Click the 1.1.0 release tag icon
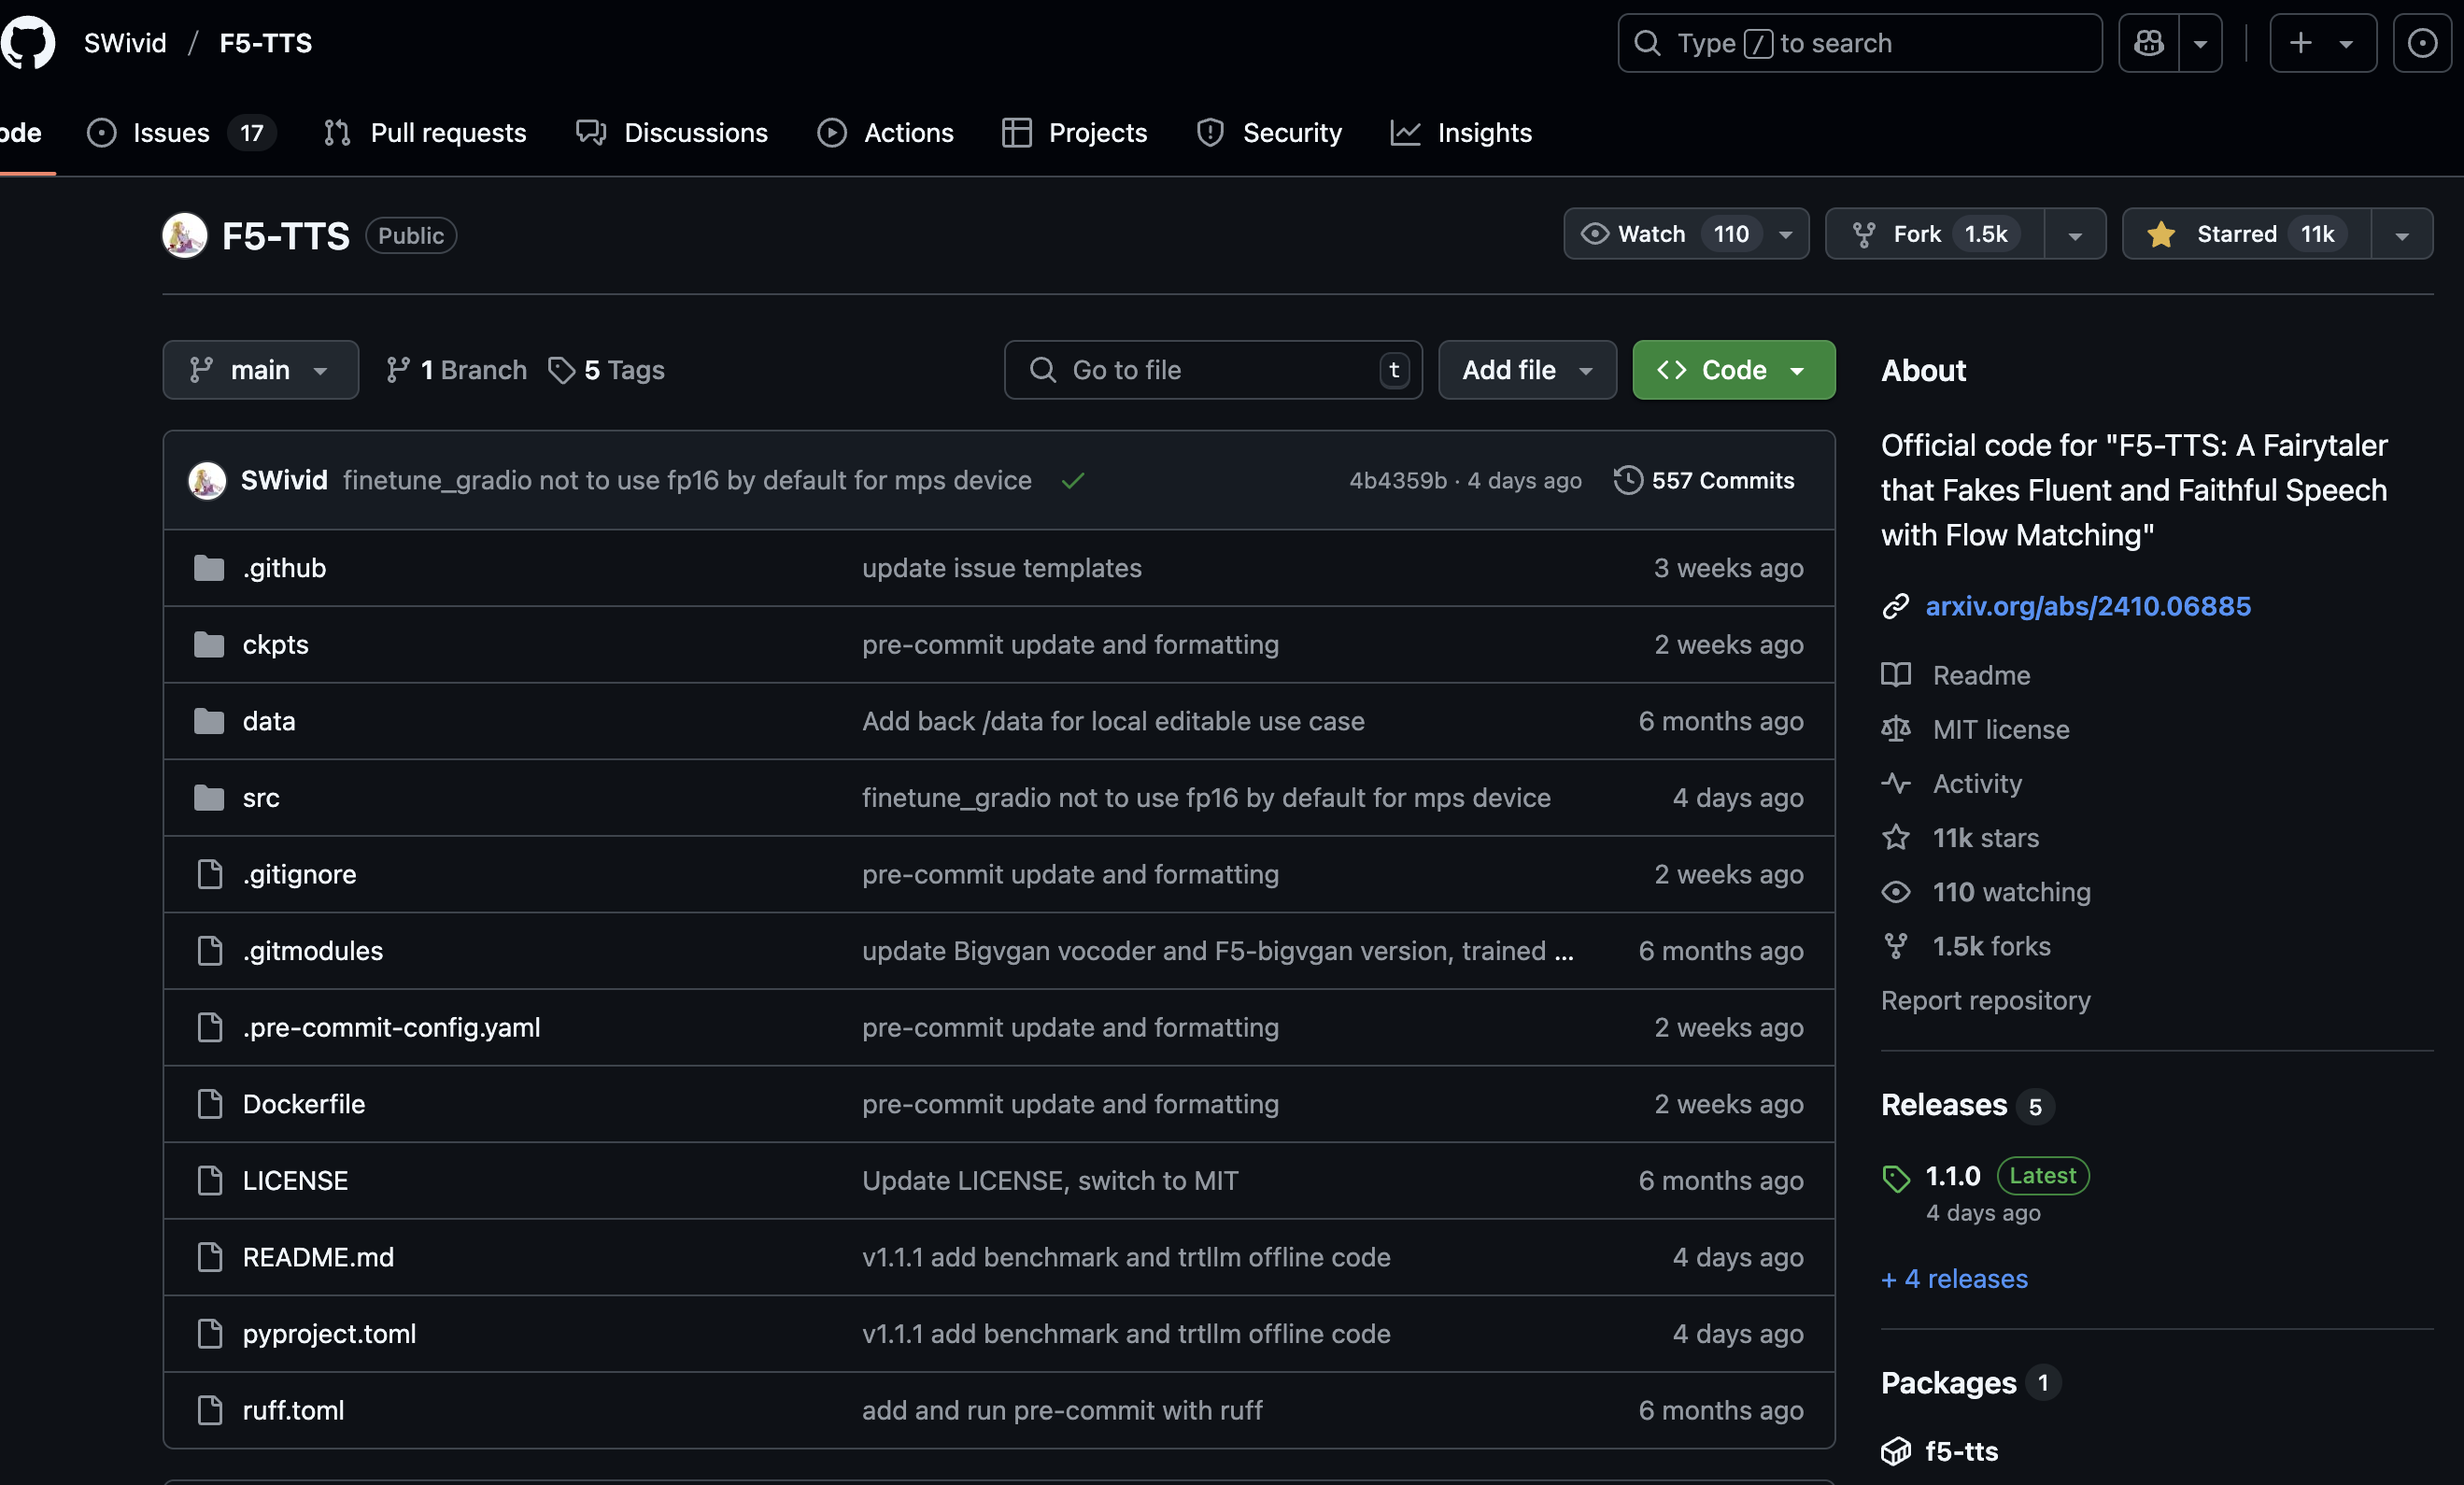Screen dimensions: 2464x1485 click(x=1895, y=1177)
